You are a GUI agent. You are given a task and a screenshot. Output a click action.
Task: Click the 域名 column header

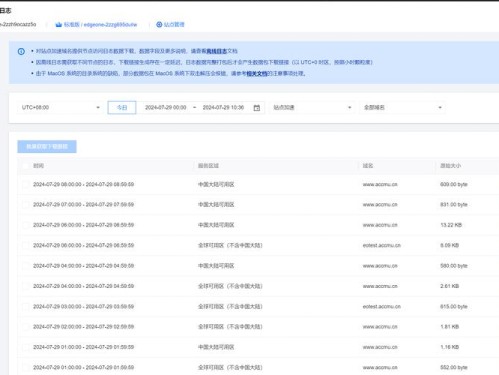(x=368, y=166)
